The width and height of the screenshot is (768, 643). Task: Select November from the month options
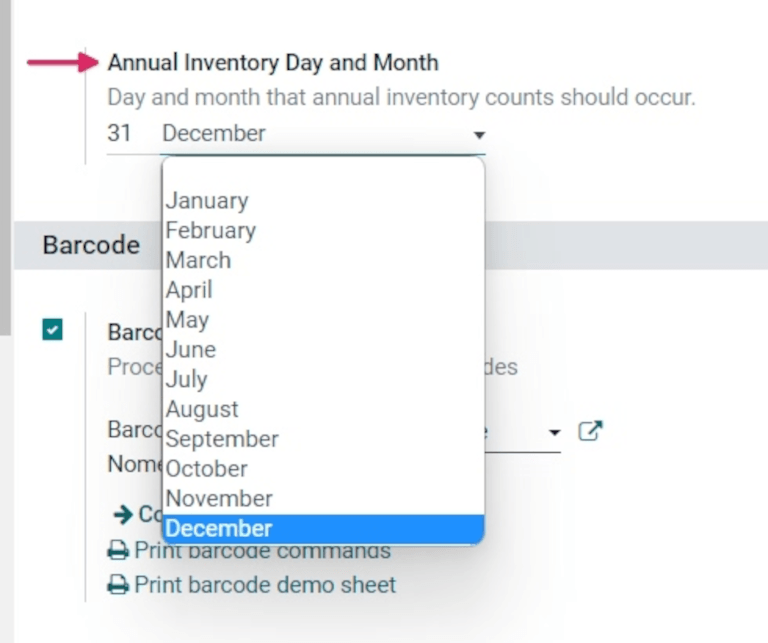pos(219,498)
